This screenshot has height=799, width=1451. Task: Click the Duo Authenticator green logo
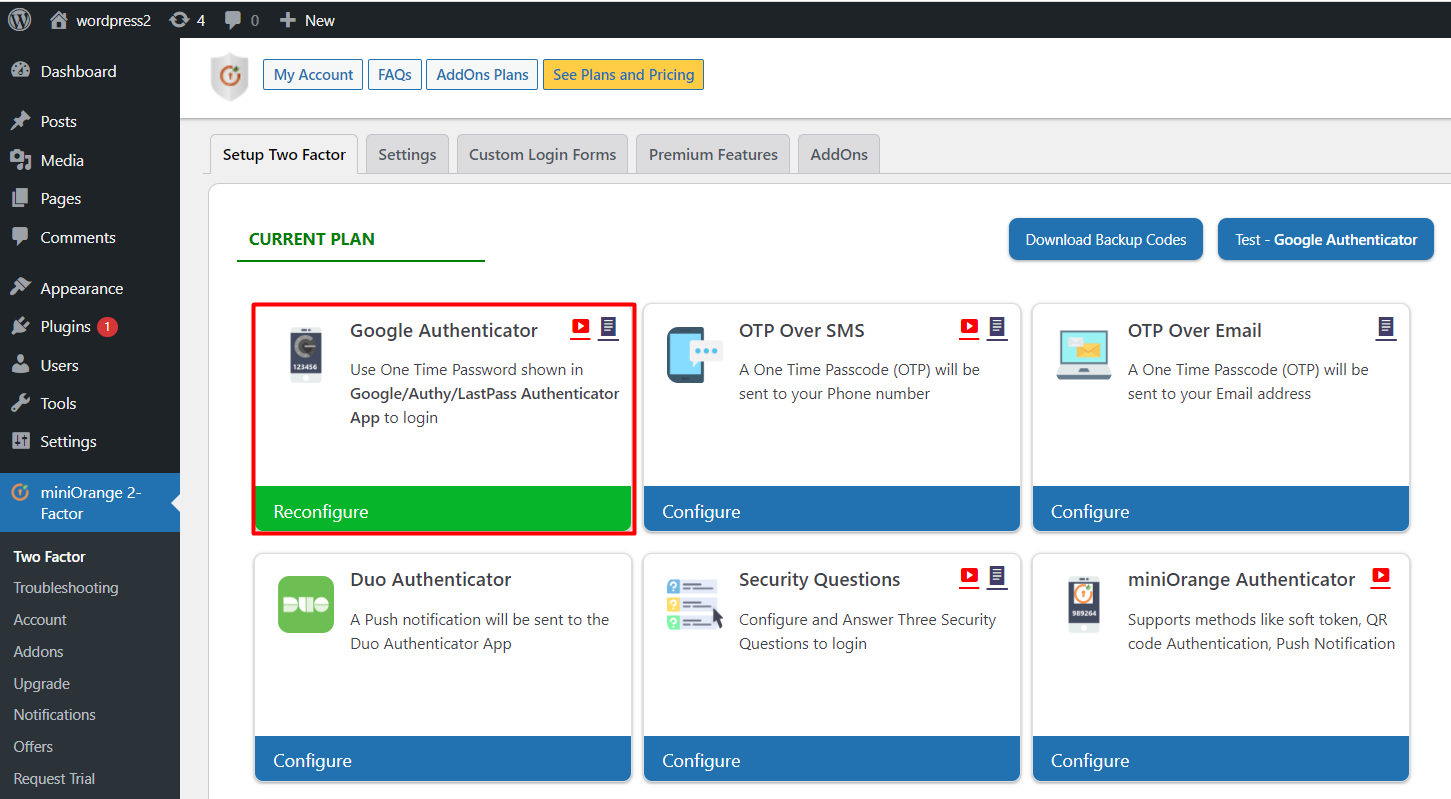pos(305,604)
